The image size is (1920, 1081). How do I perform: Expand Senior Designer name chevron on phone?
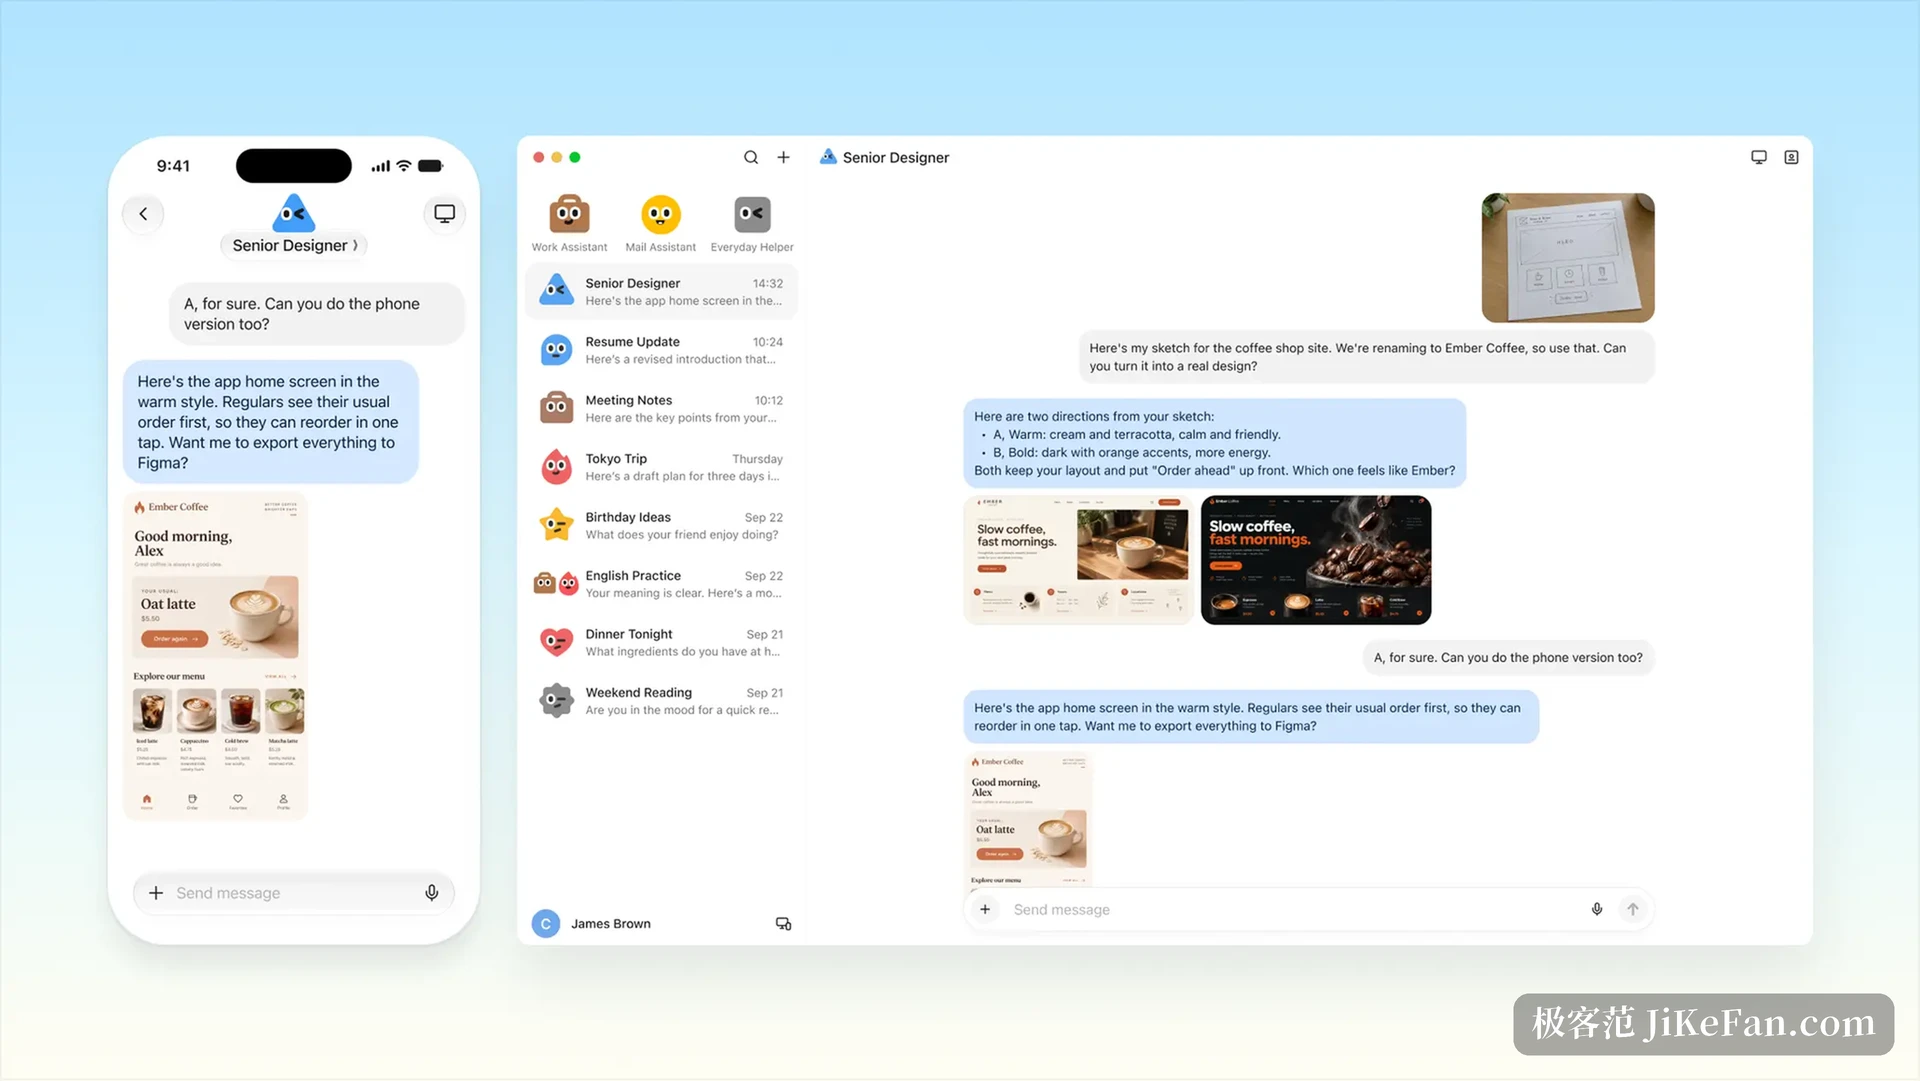(x=355, y=246)
